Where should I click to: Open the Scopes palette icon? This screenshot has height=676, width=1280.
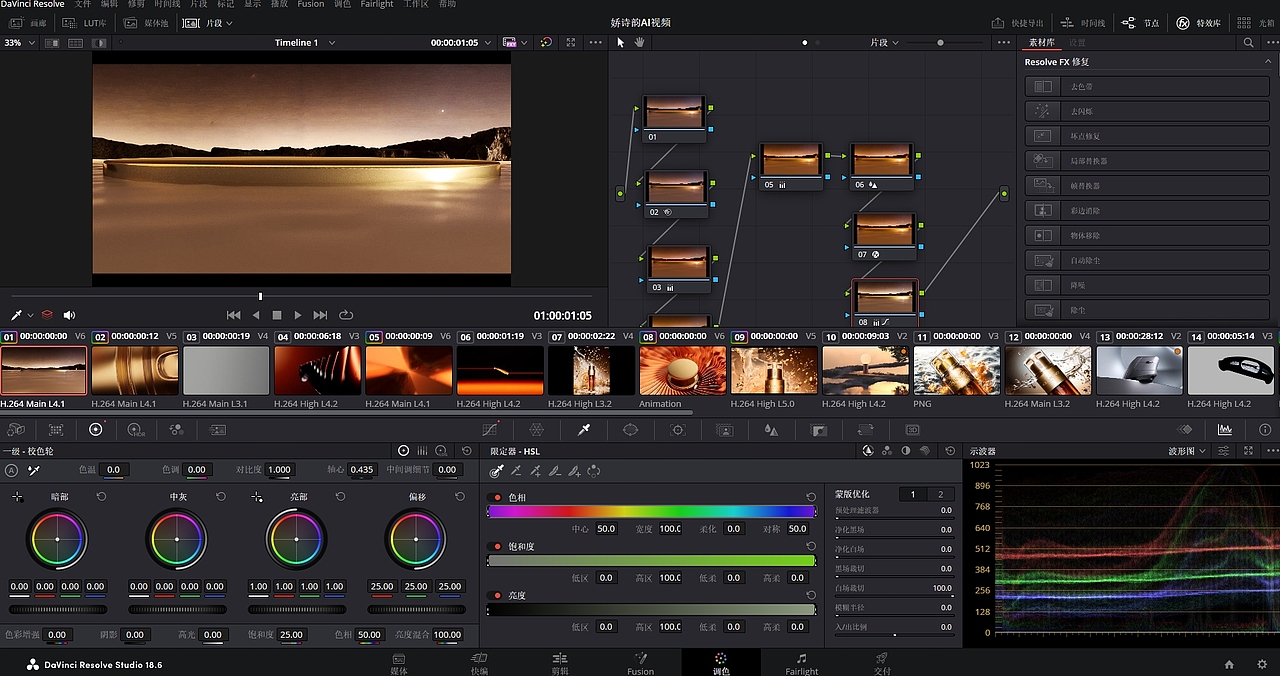[x=1225, y=429]
